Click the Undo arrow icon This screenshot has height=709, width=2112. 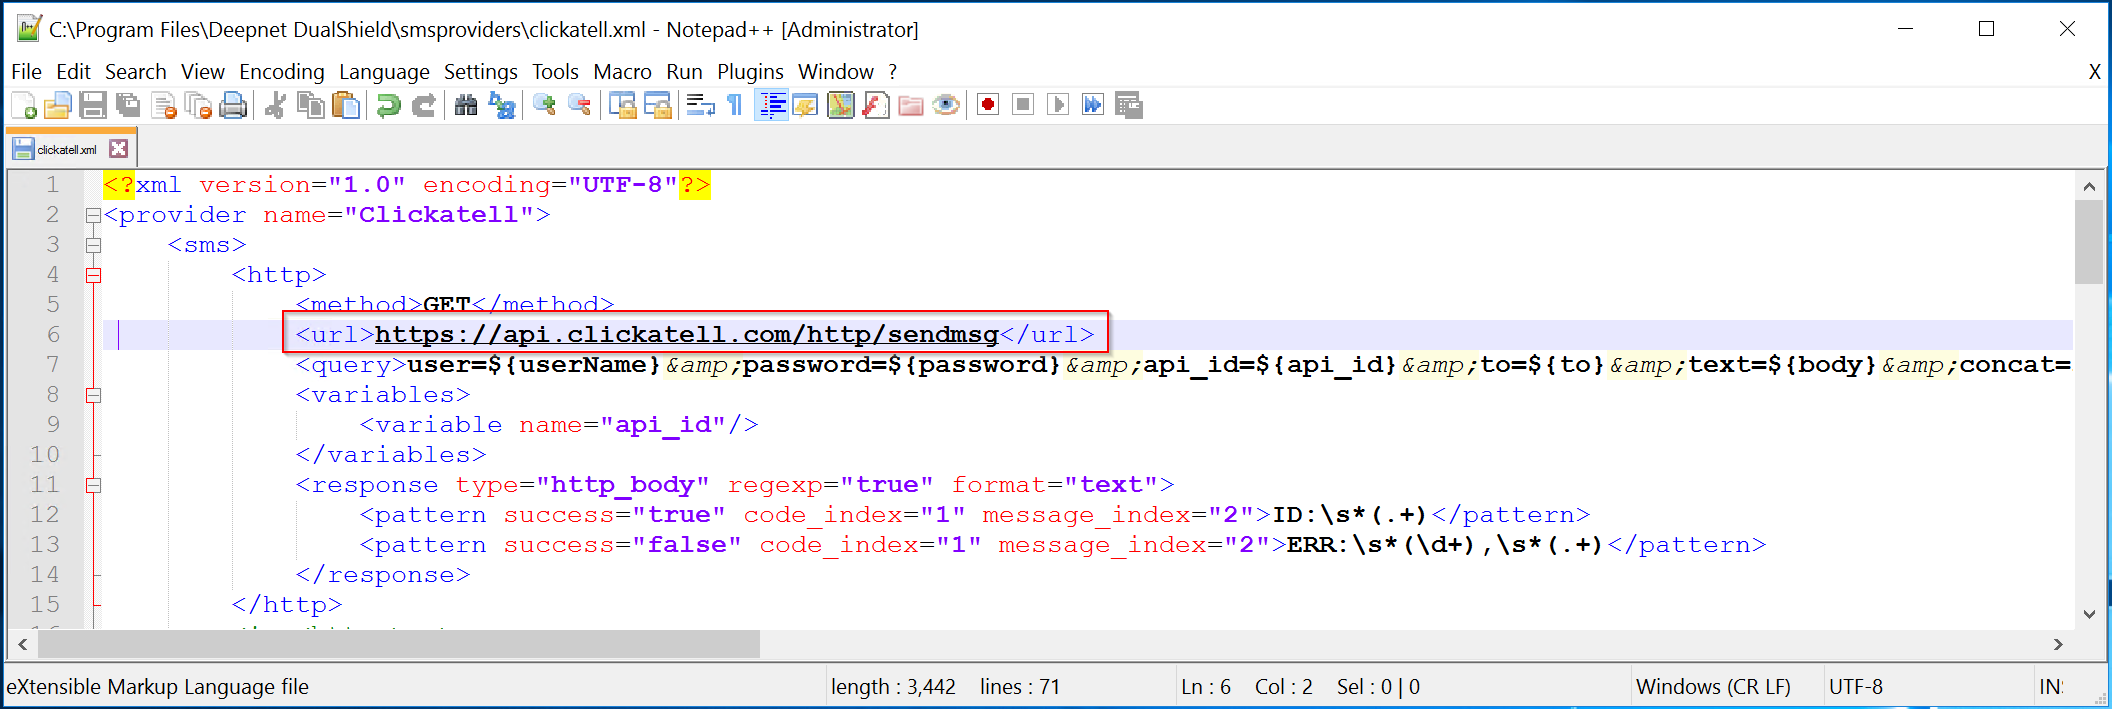[x=388, y=105]
